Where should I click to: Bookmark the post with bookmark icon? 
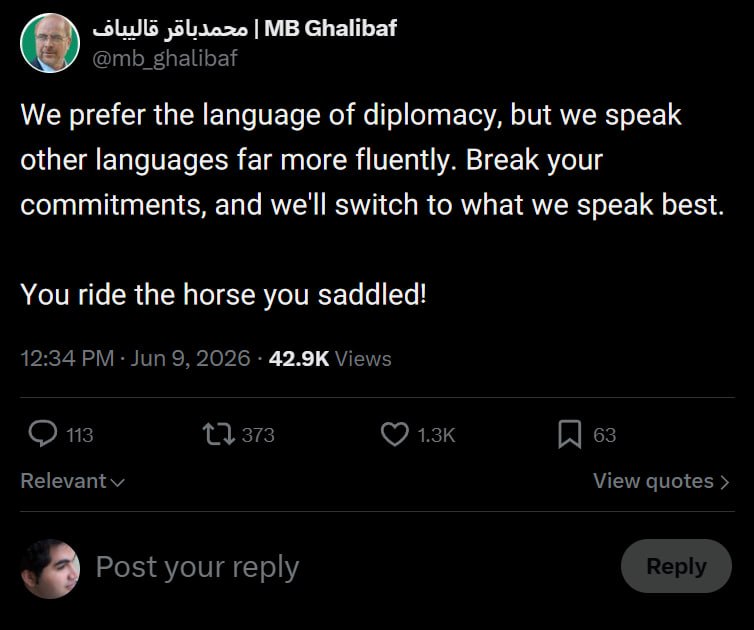(x=570, y=434)
